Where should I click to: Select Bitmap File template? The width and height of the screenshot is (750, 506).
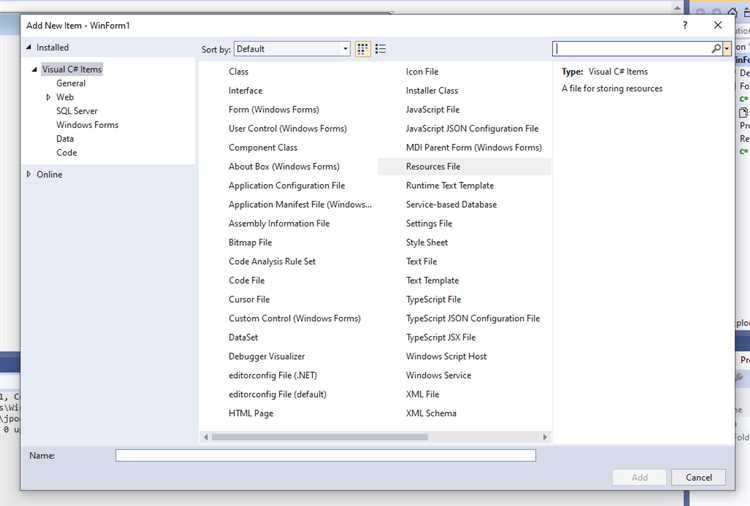250,242
